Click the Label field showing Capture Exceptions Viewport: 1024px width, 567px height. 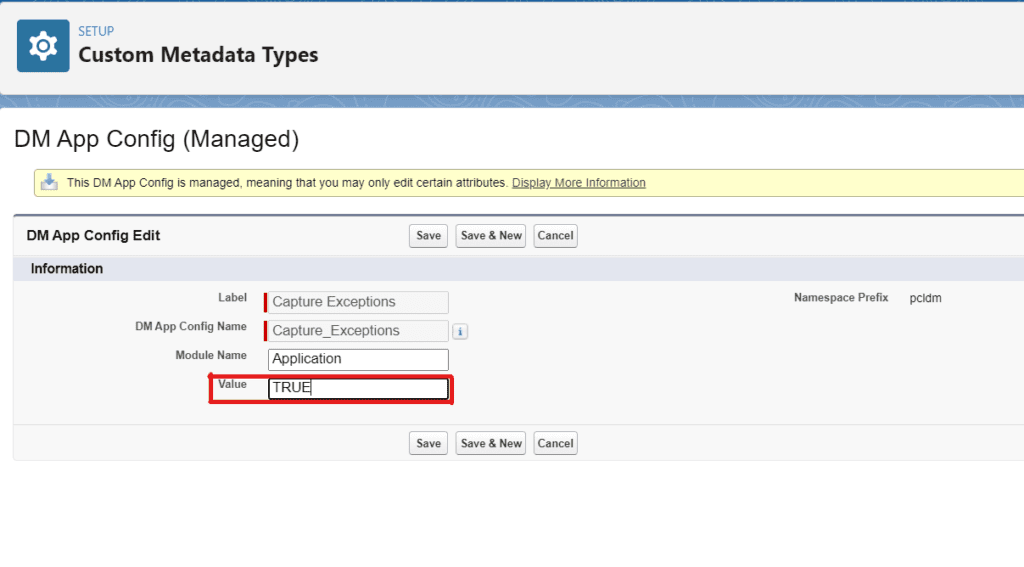click(x=358, y=302)
